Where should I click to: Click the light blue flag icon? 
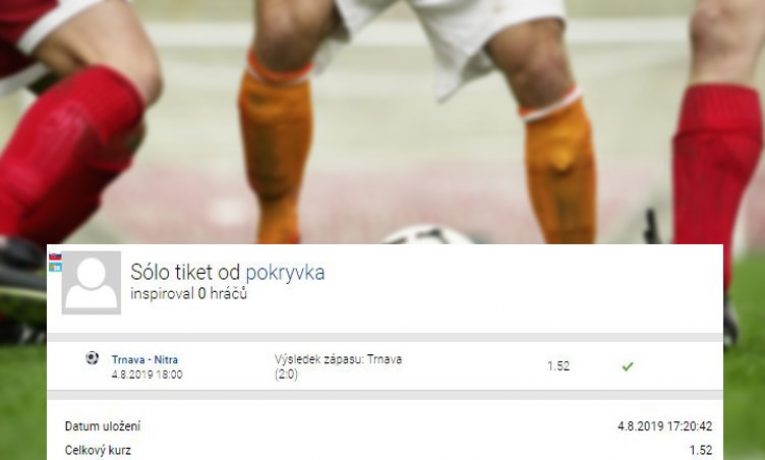(55, 267)
